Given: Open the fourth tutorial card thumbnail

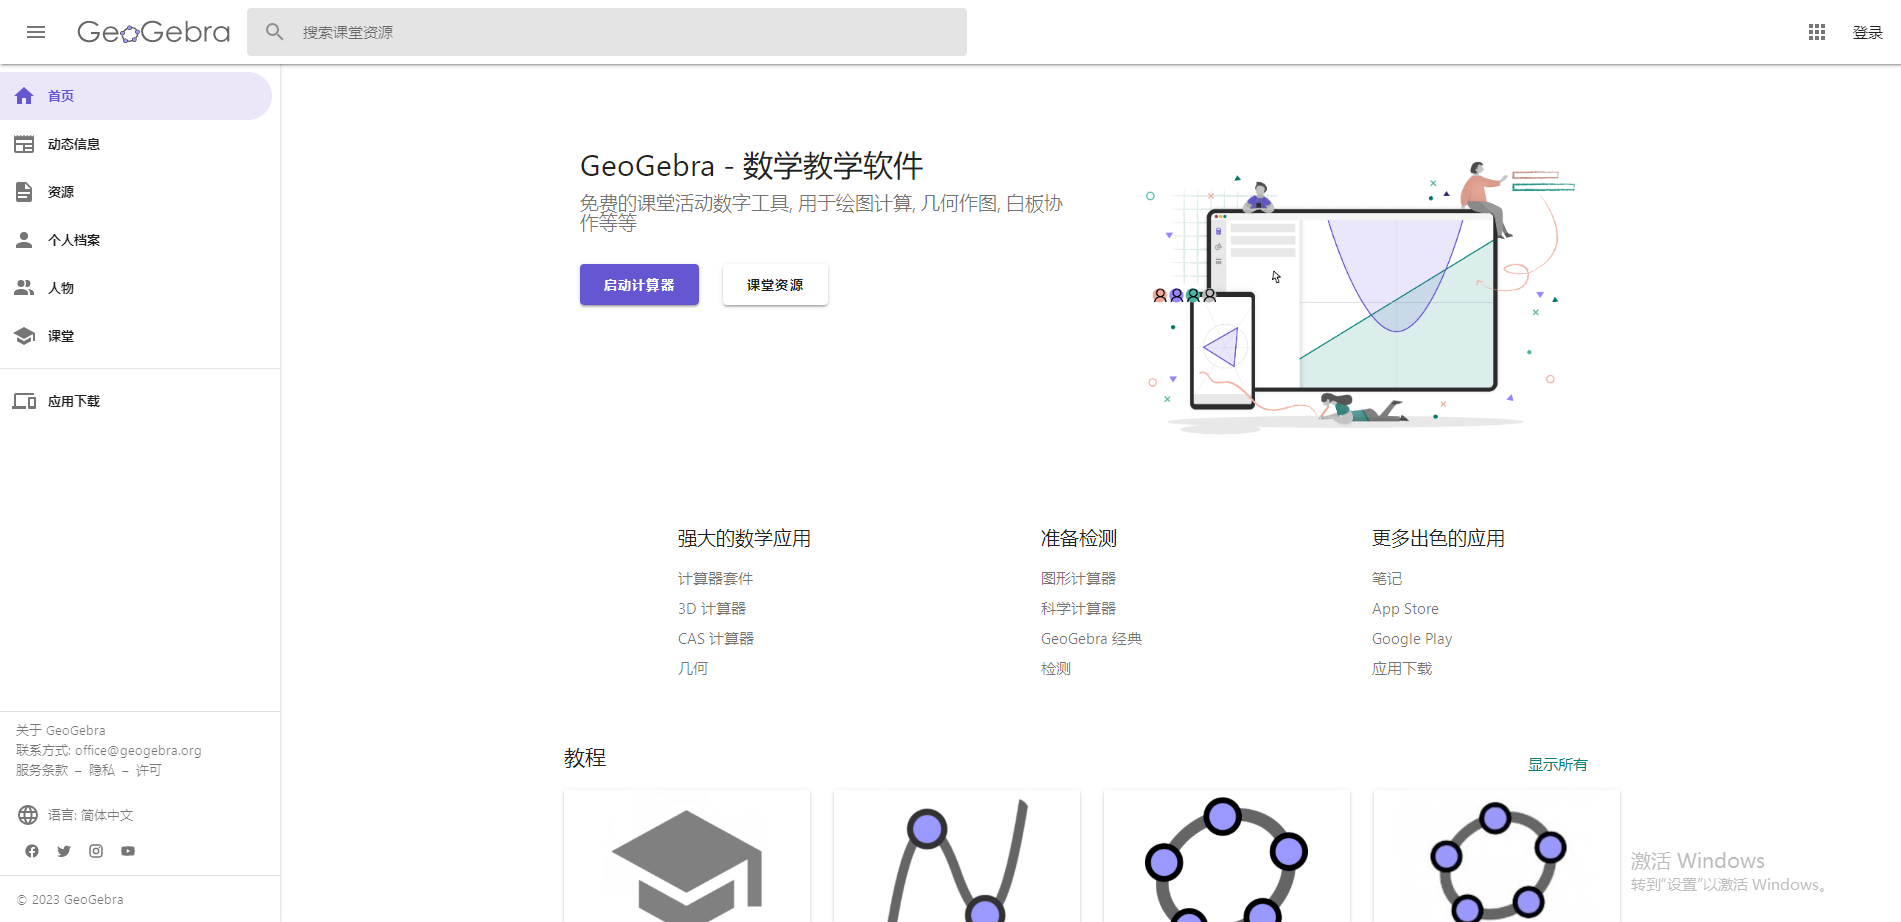Looking at the screenshot, I should click(1497, 856).
